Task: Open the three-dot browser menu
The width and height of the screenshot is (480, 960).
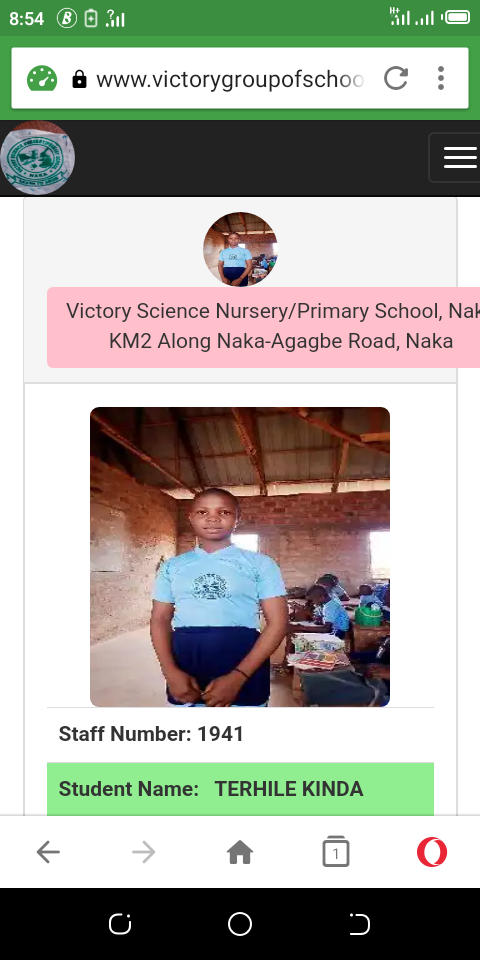Action: tap(440, 78)
